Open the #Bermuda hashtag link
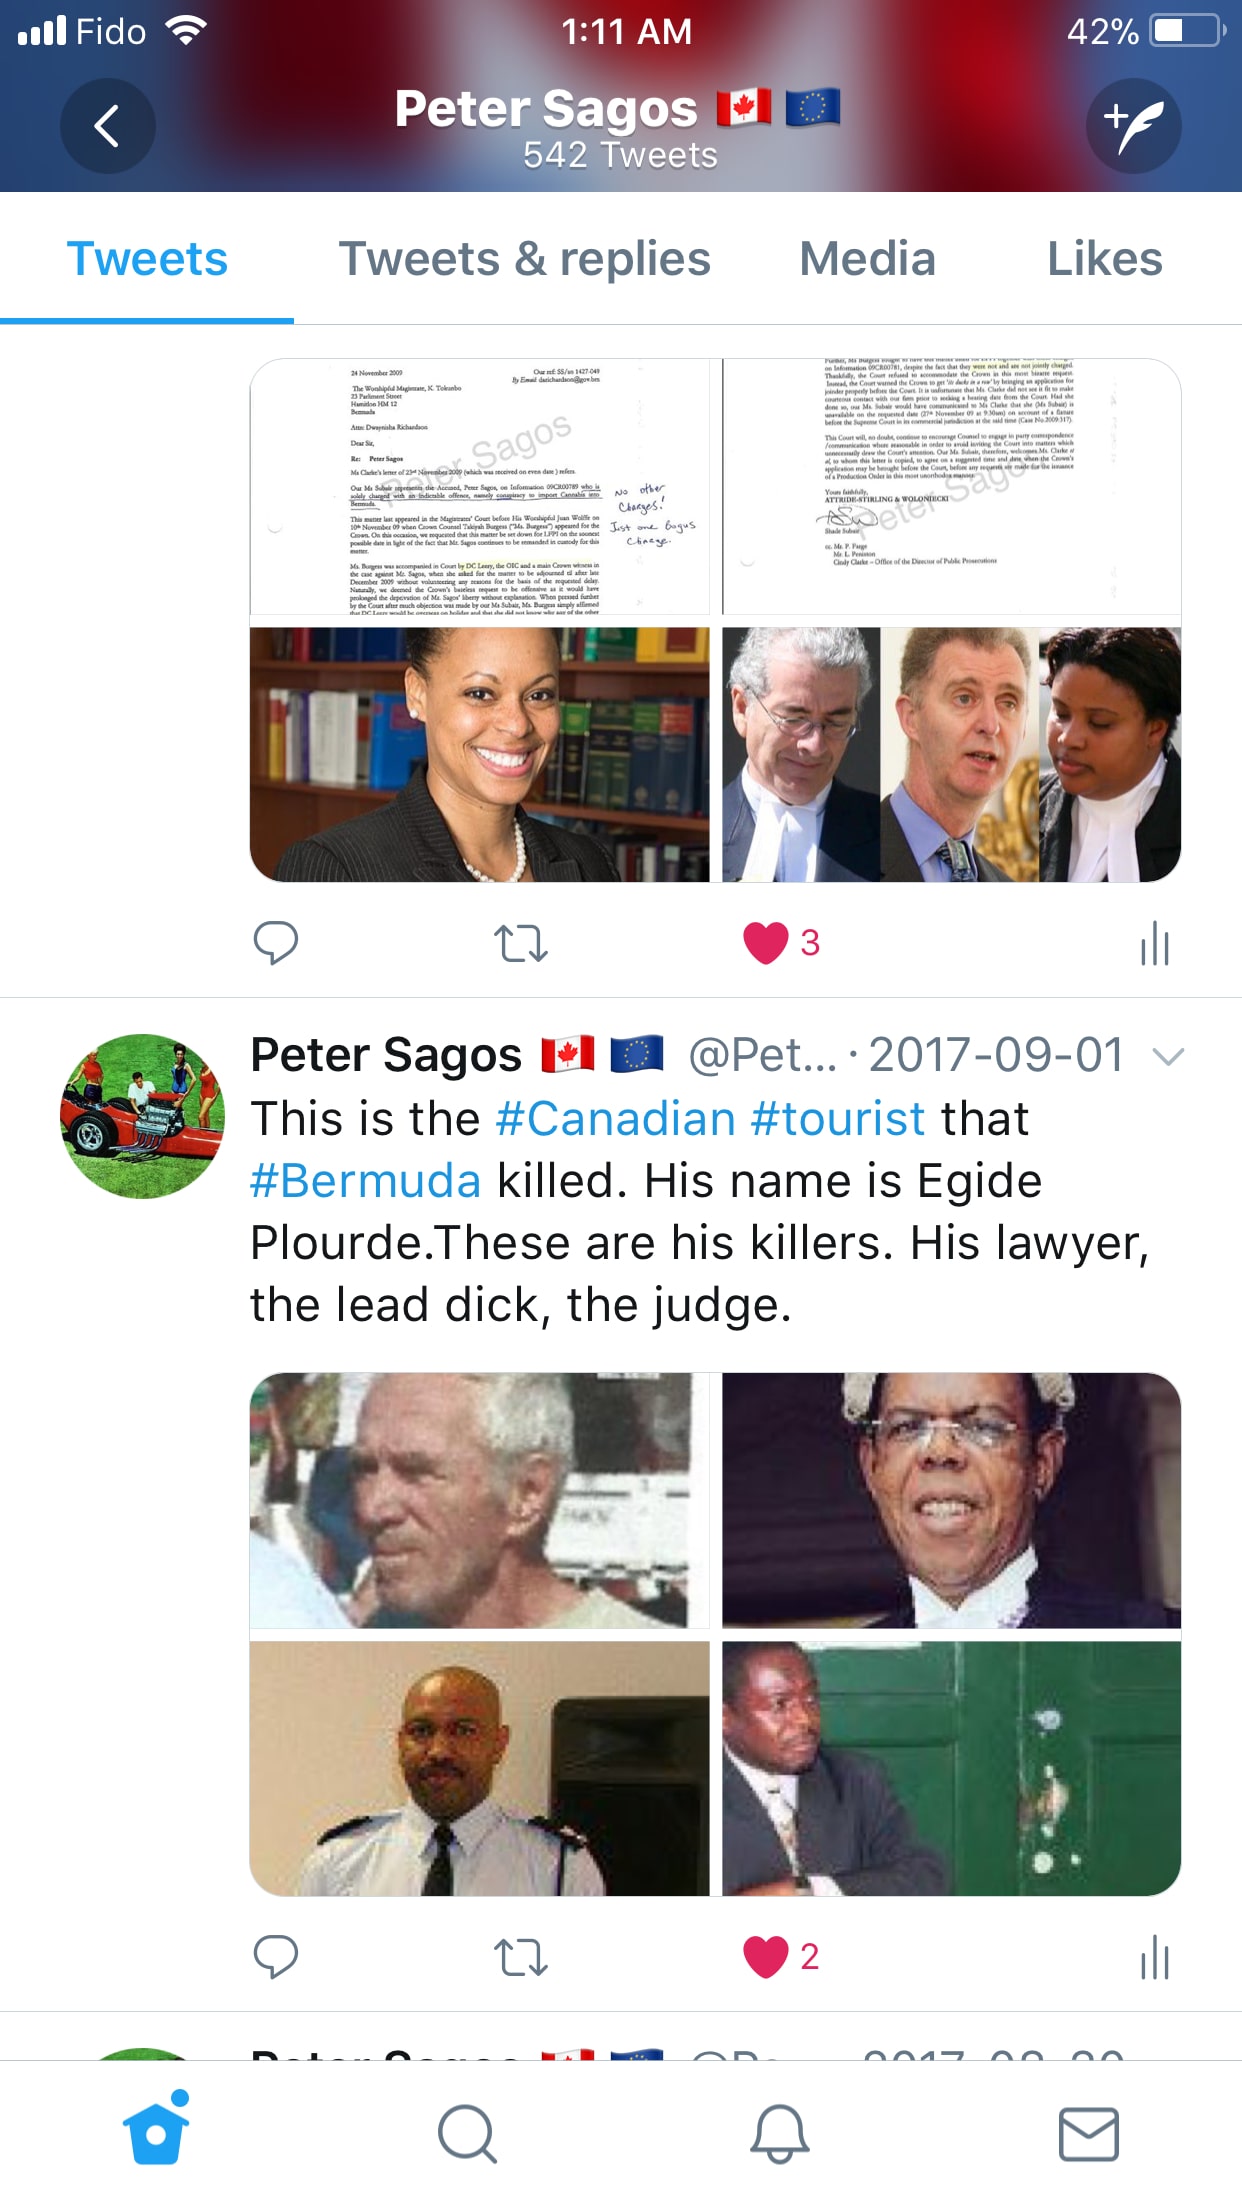The width and height of the screenshot is (1242, 2208). [x=366, y=1181]
